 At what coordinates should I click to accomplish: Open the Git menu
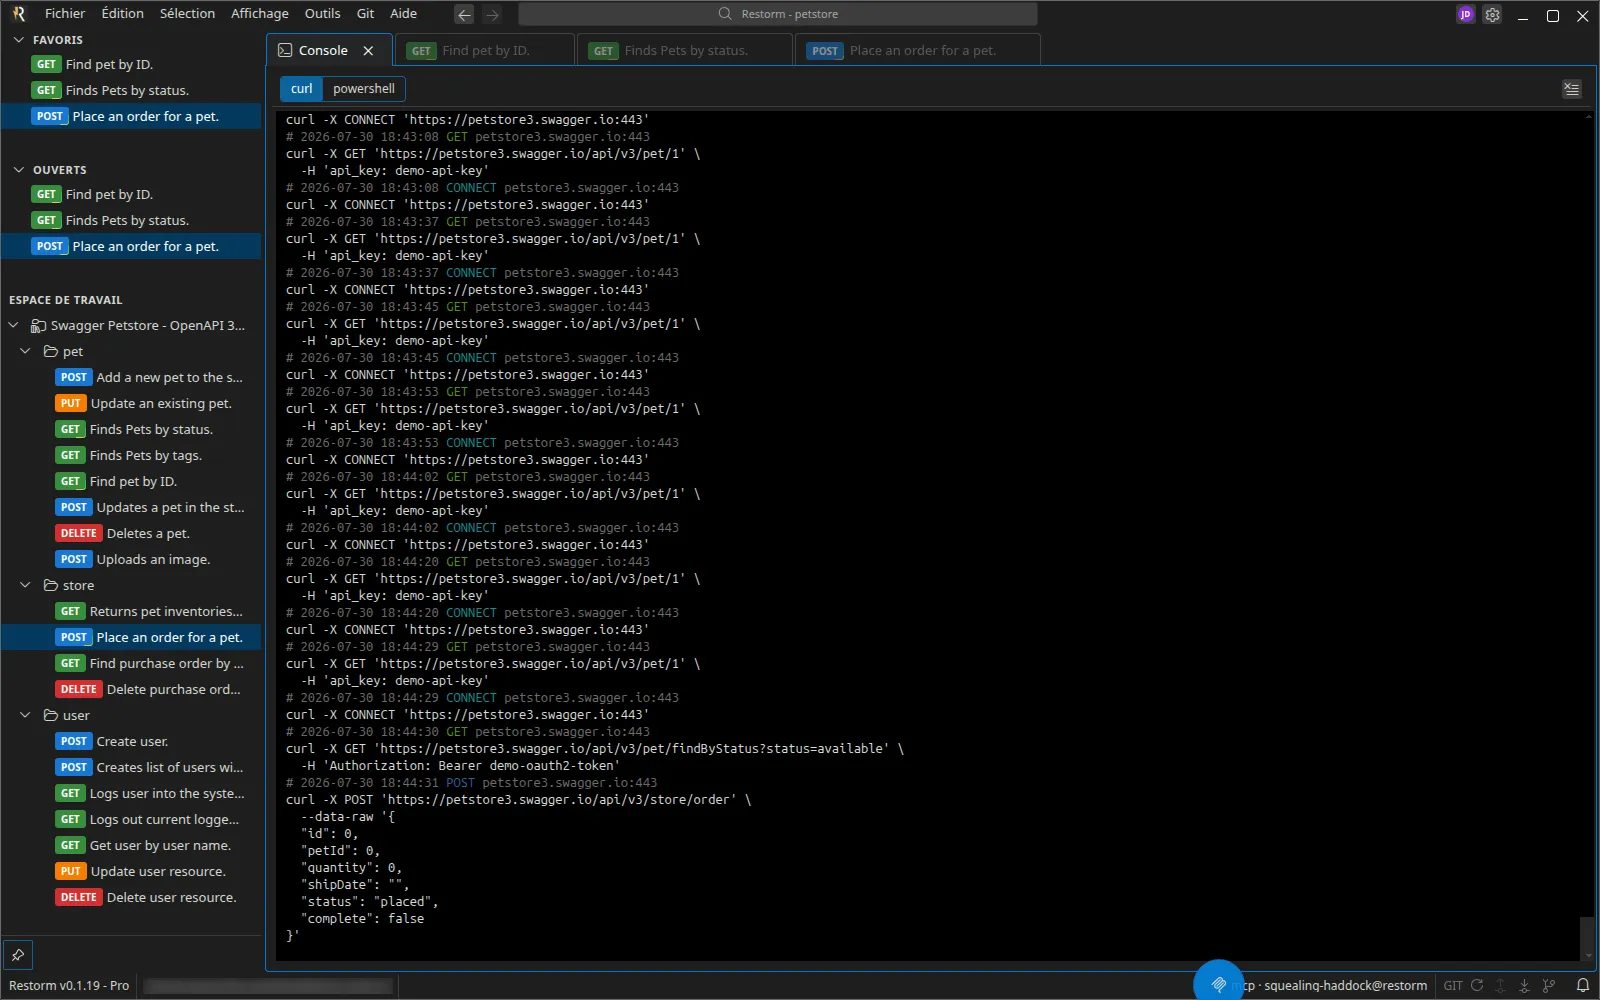coord(365,14)
